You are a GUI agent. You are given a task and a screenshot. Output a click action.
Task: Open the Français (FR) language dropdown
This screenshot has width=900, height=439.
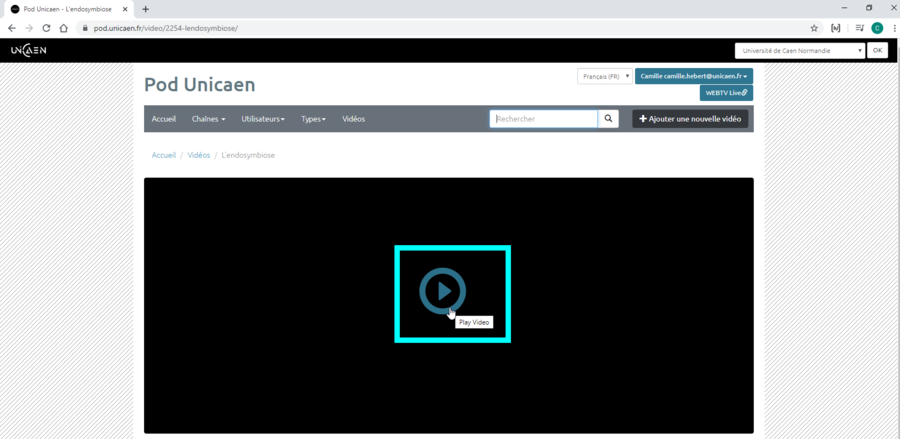(x=604, y=76)
